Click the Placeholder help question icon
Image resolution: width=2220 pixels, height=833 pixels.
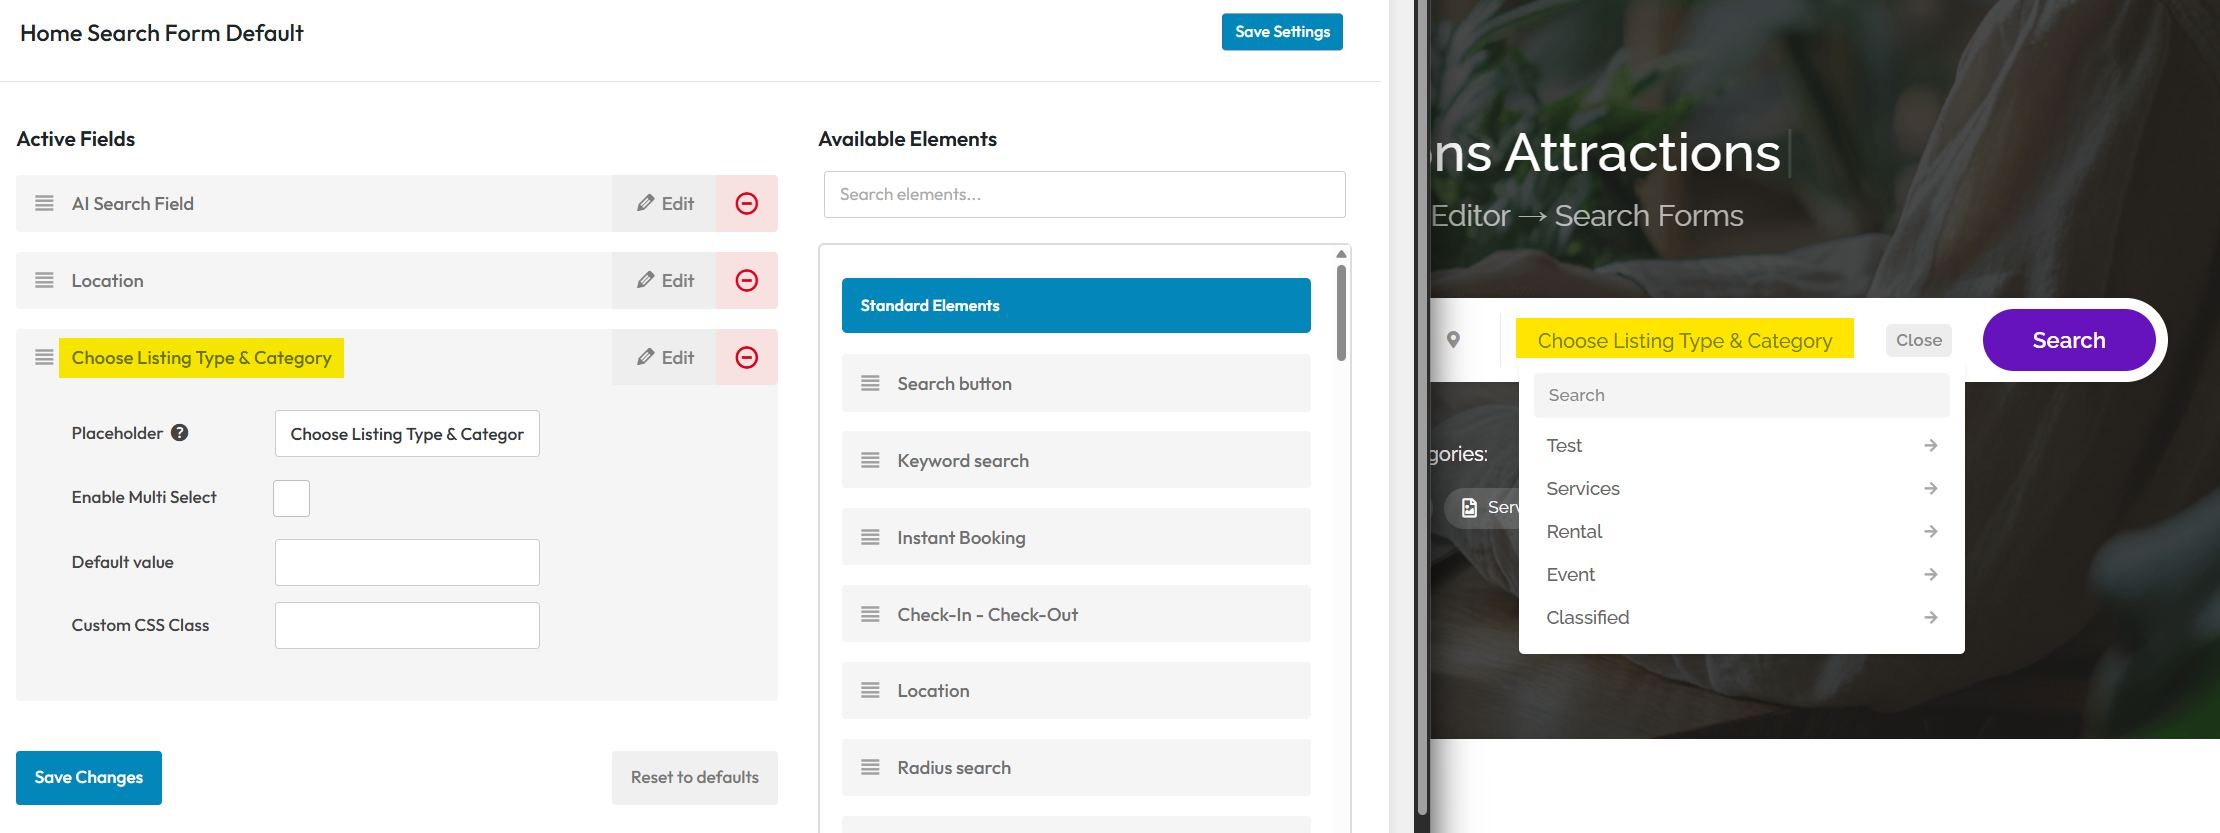point(179,433)
